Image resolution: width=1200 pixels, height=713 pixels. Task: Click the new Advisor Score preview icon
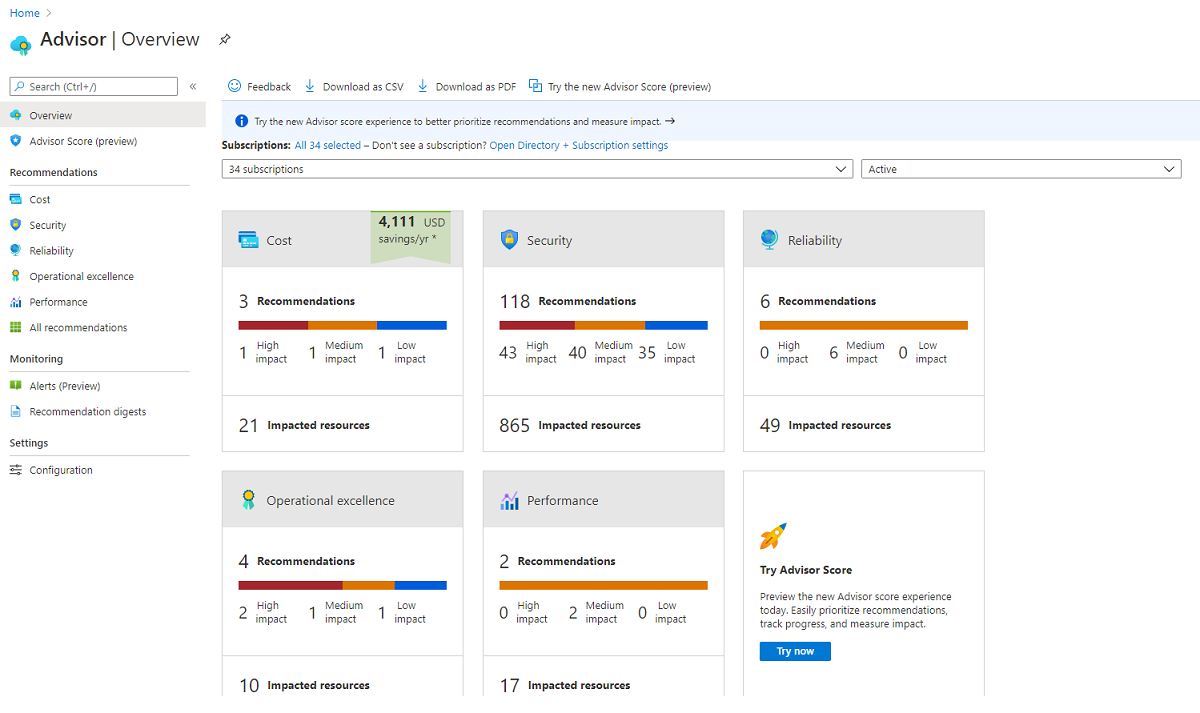coord(535,86)
